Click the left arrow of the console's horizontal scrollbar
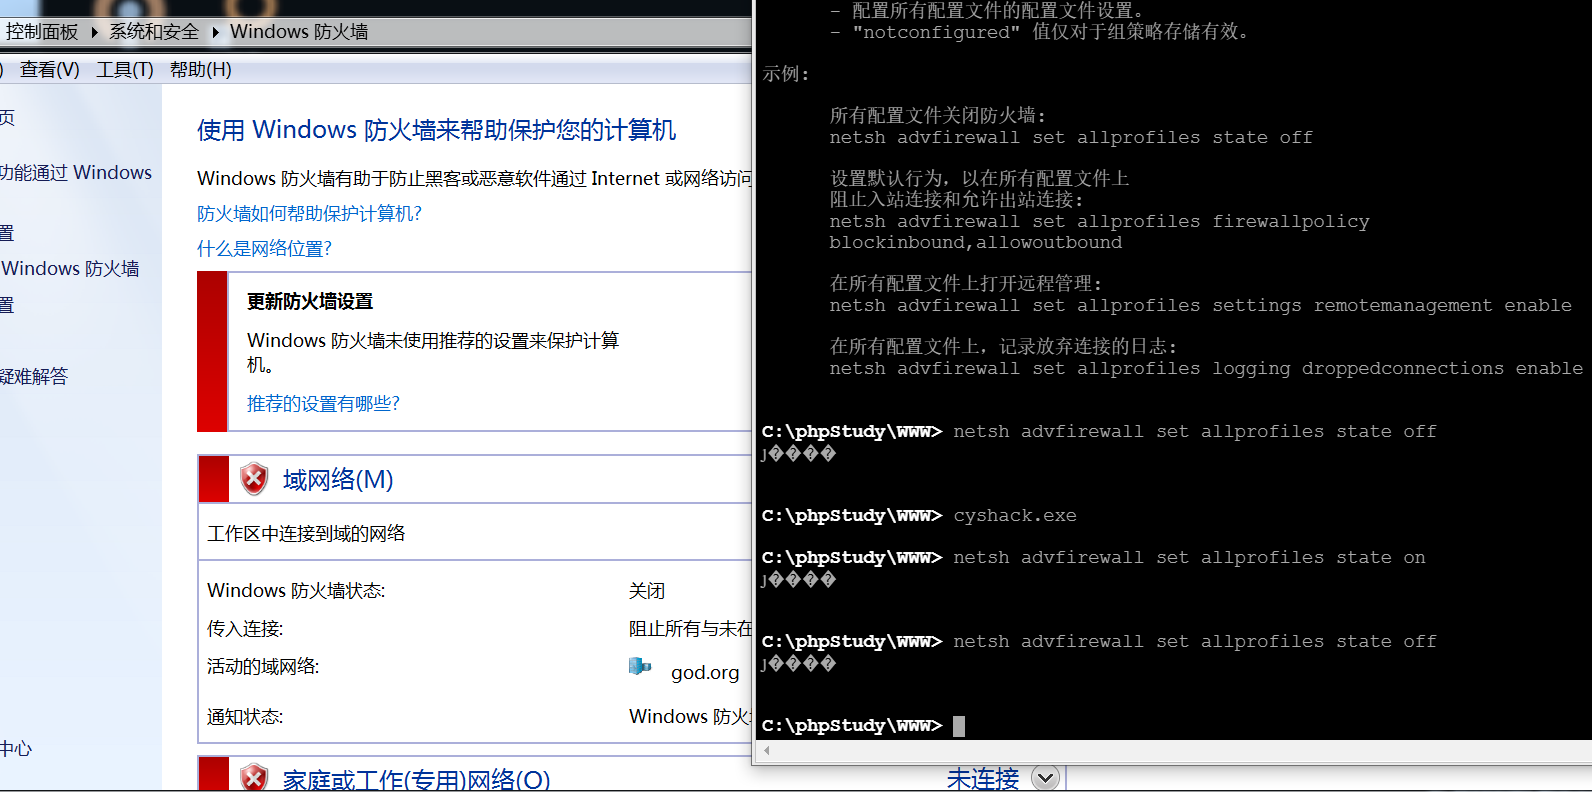The width and height of the screenshot is (1592, 792). [767, 750]
